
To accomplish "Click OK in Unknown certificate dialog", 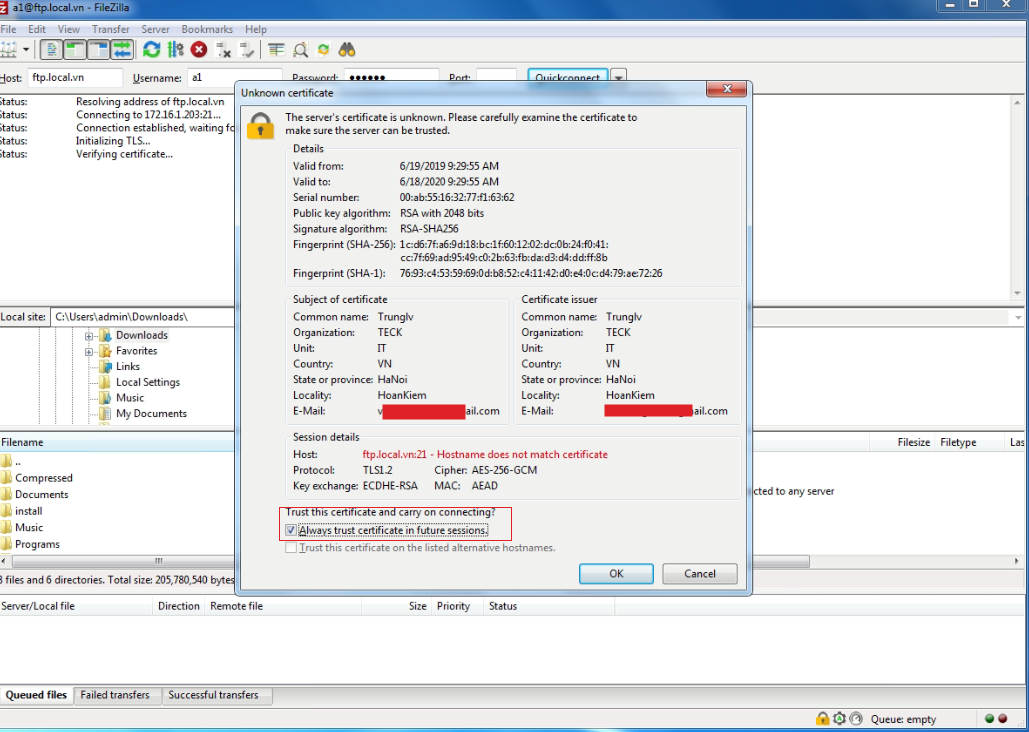I will click(616, 573).
